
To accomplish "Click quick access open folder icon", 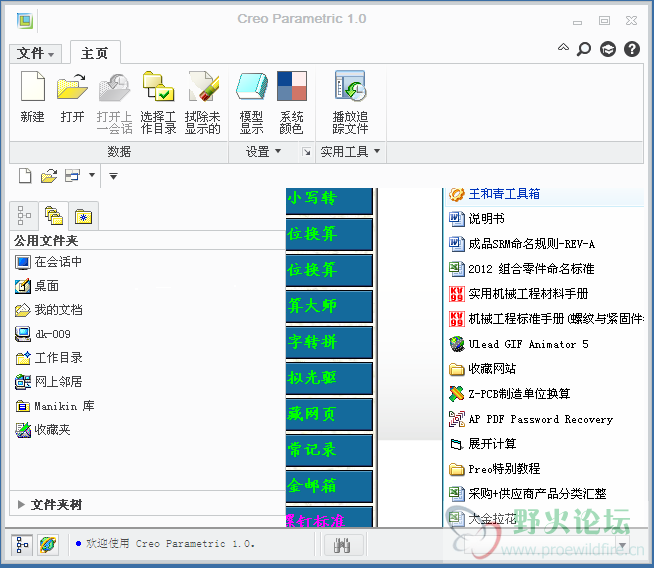I will 49,176.
